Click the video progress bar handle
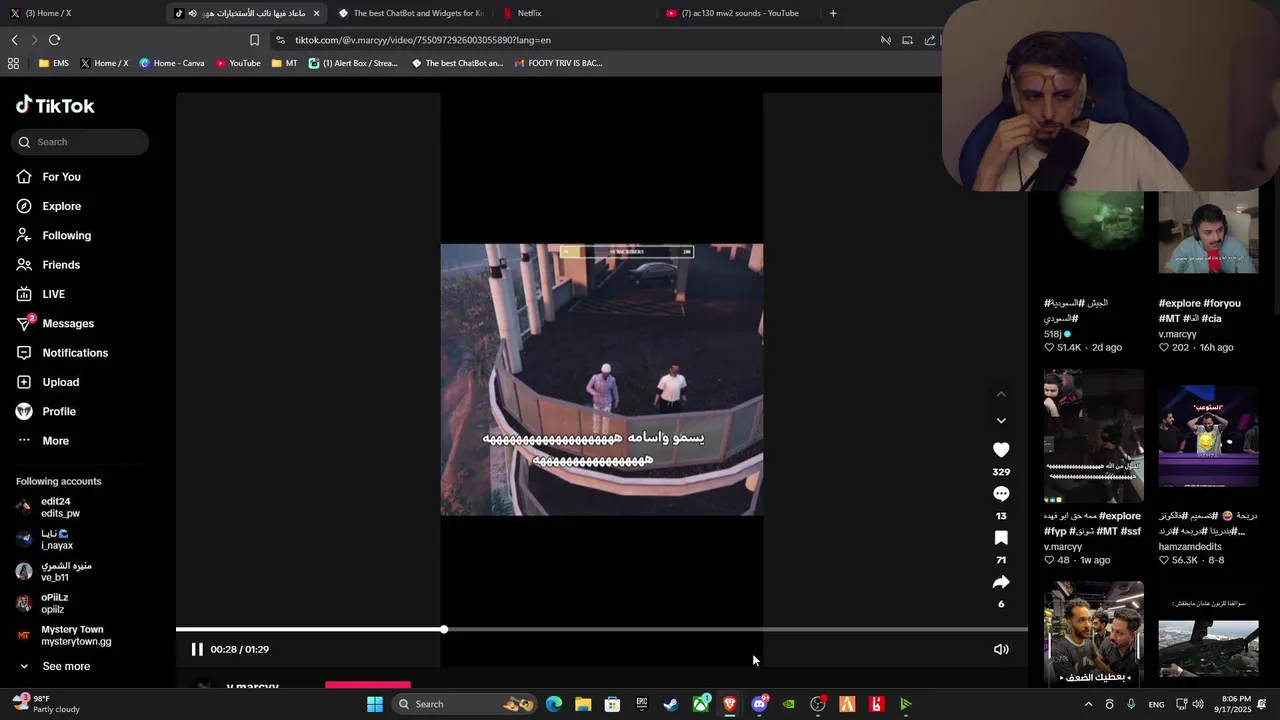 click(x=443, y=629)
